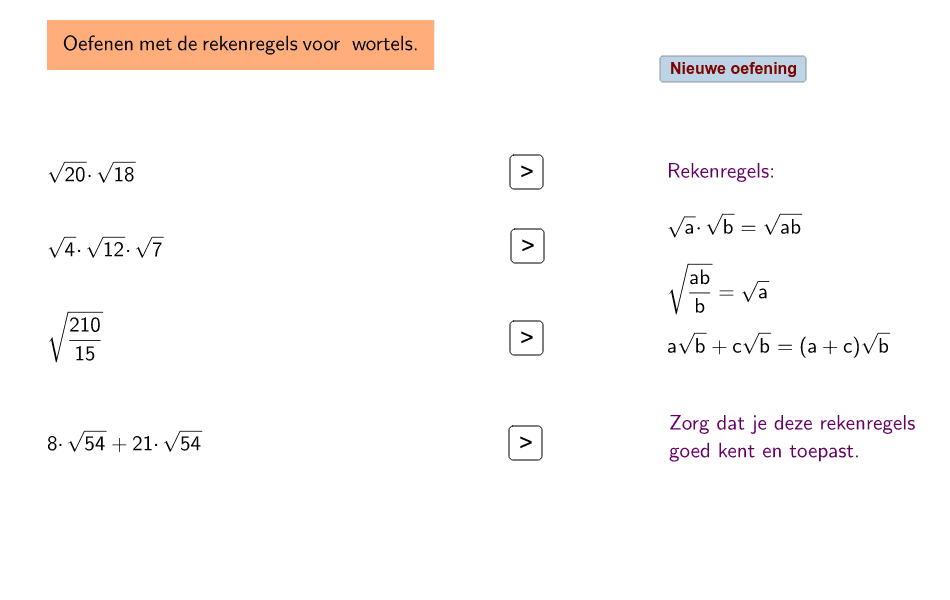Click the third '>' reveal icon
This screenshot has height=600, width=950.
[x=526, y=337]
